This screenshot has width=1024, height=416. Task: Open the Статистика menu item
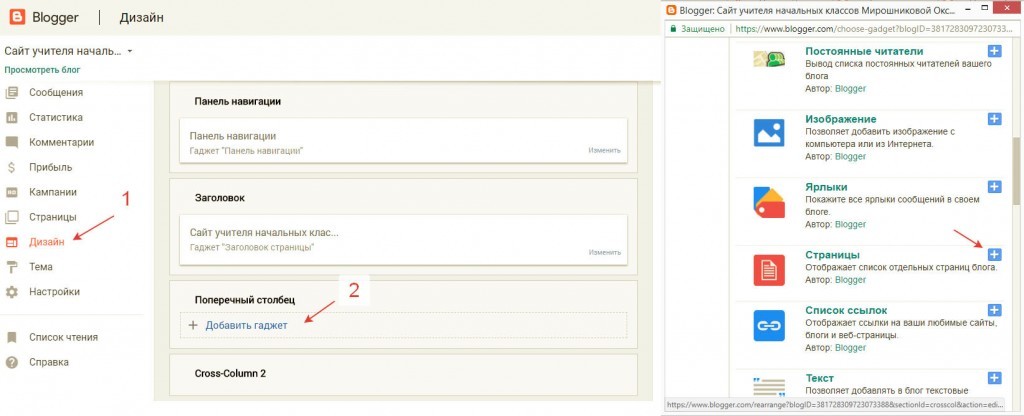click(x=56, y=118)
